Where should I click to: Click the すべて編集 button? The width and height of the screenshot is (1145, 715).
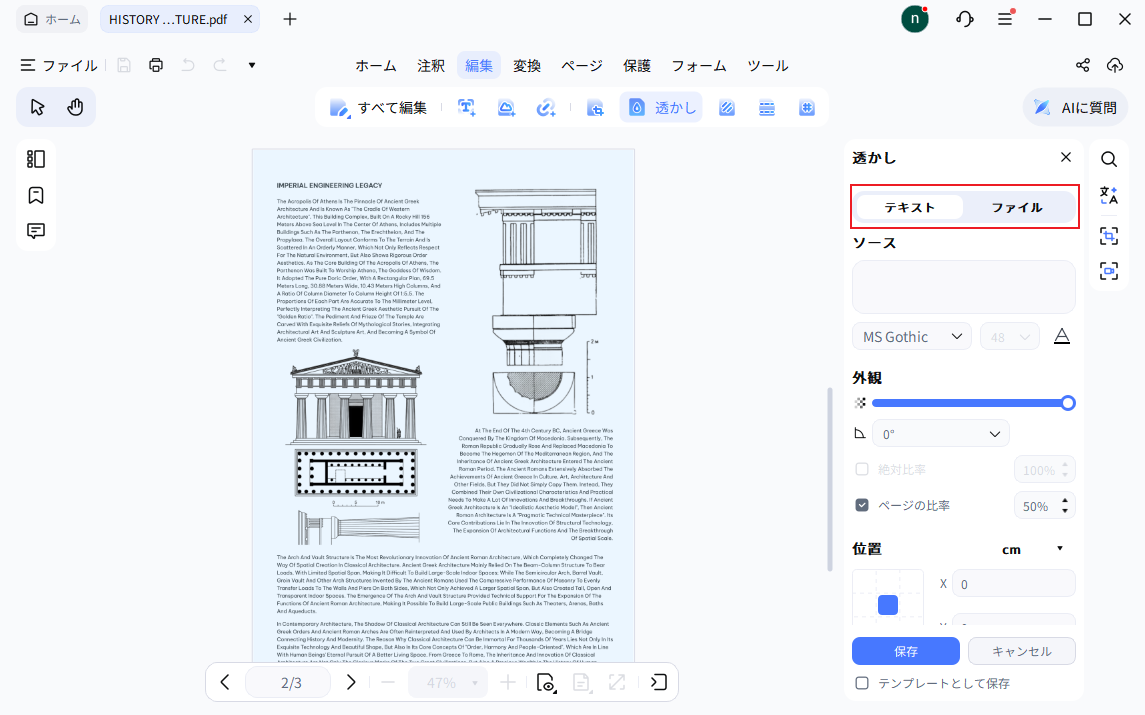pos(378,107)
